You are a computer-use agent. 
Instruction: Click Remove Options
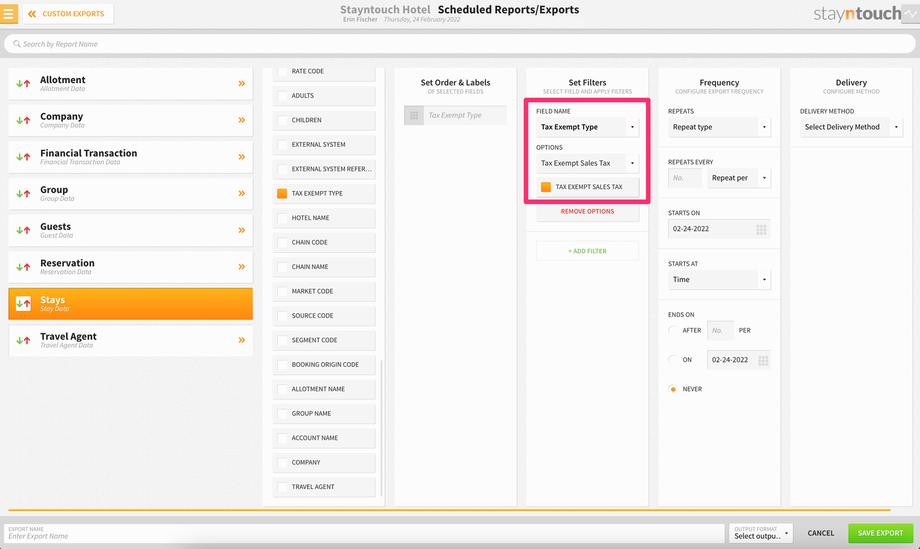(x=587, y=212)
